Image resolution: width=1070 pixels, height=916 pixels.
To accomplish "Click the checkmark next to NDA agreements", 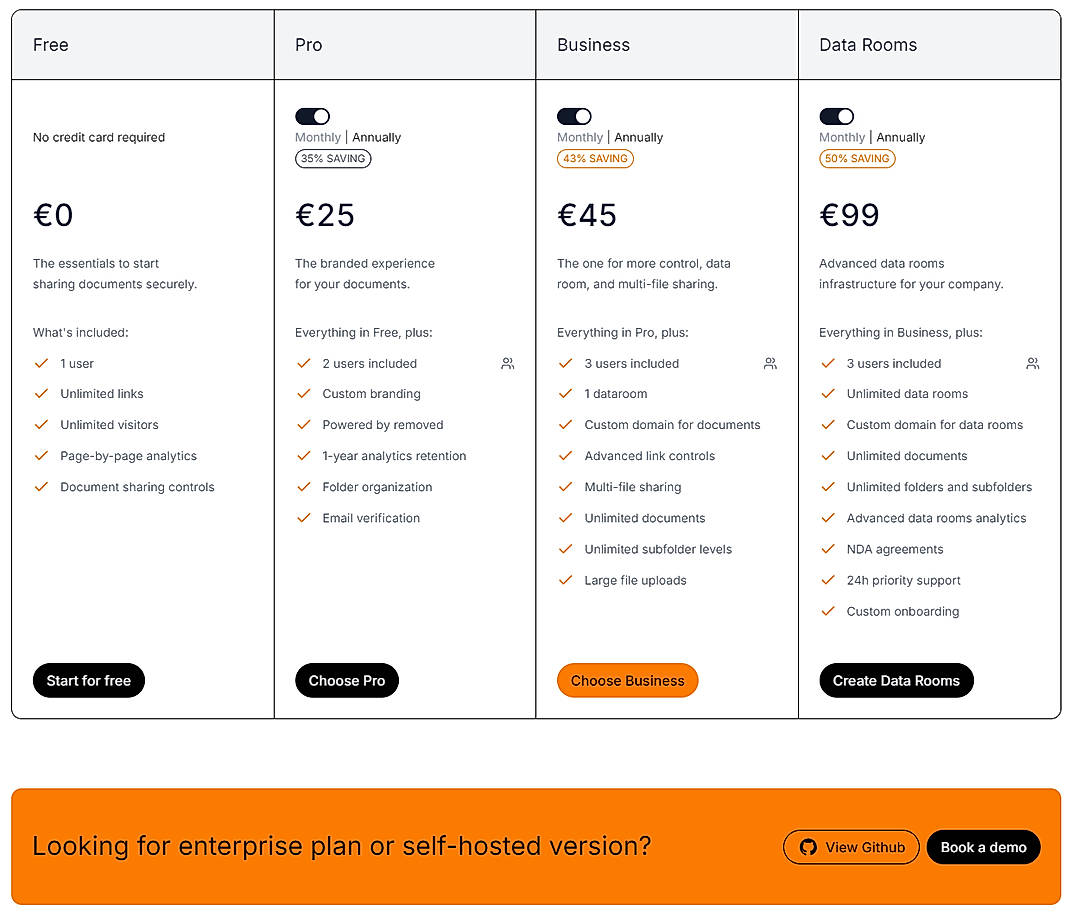I will [x=828, y=549].
